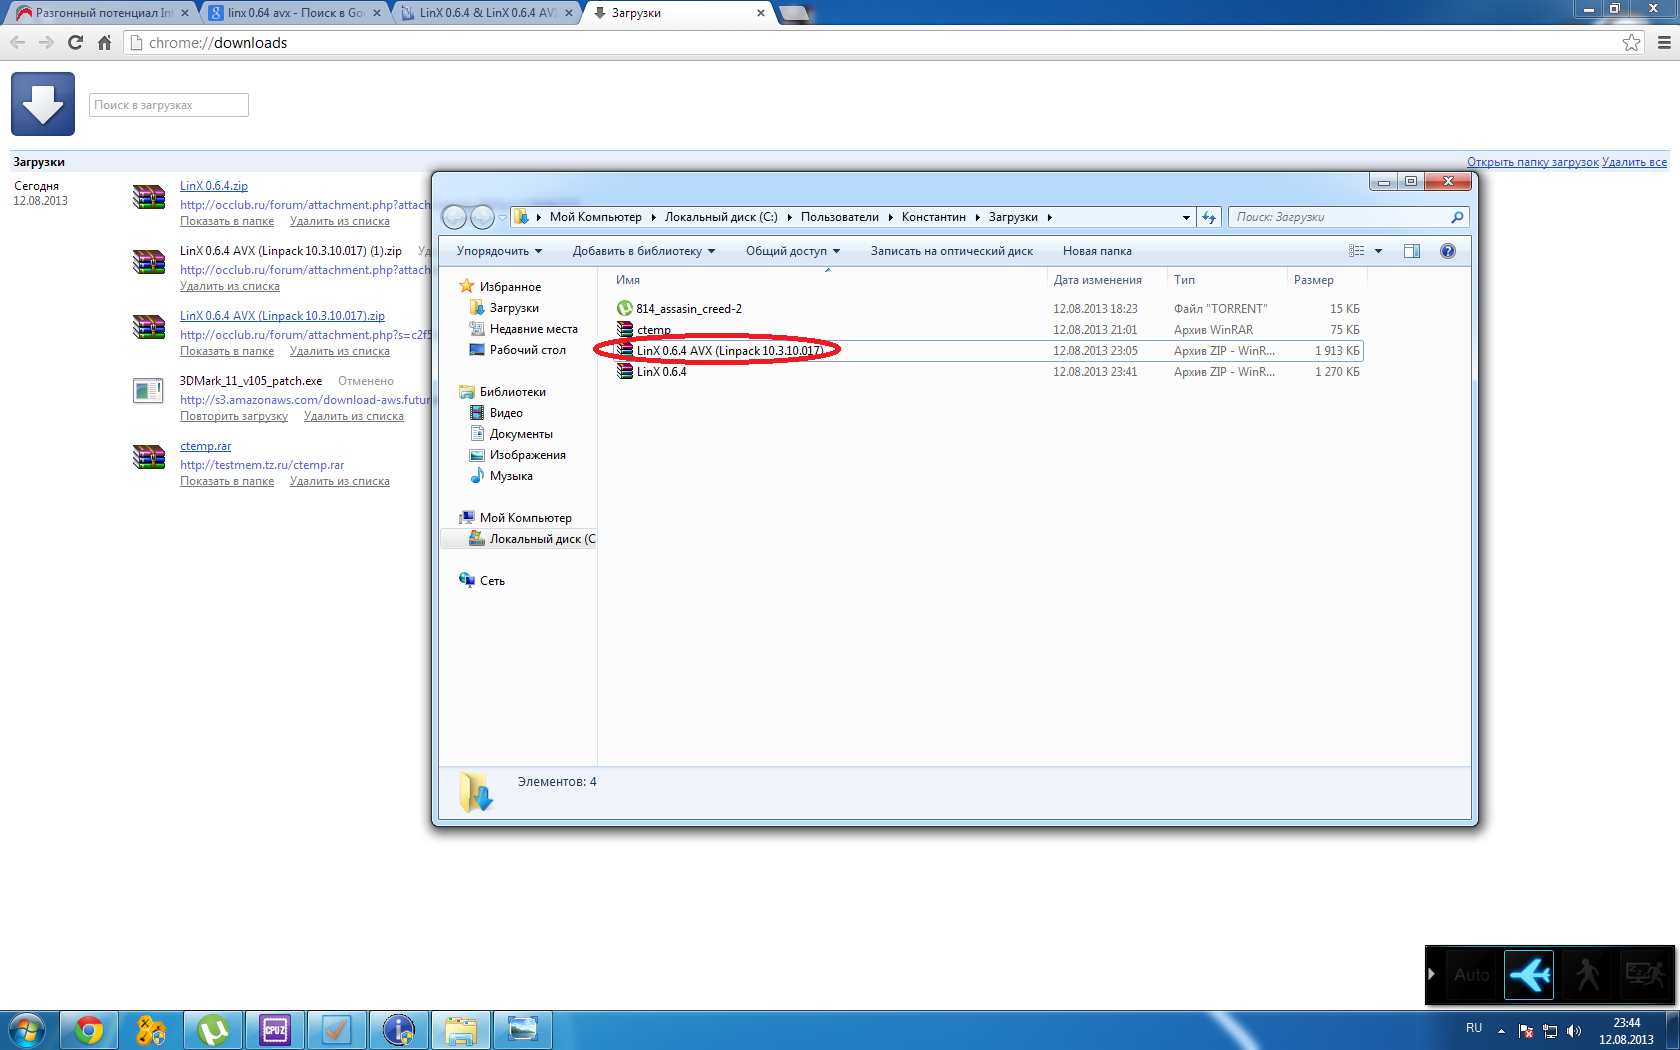Expand the breadcrumb arrow after 'Локальный диск (C:)'
1680x1050 pixels.
click(x=789, y=217)
